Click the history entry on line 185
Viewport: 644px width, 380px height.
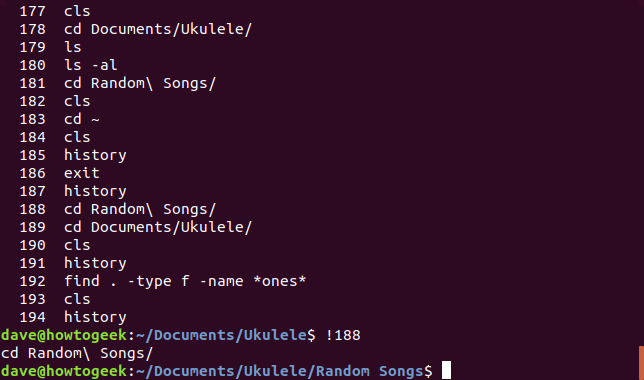[95, 155]
